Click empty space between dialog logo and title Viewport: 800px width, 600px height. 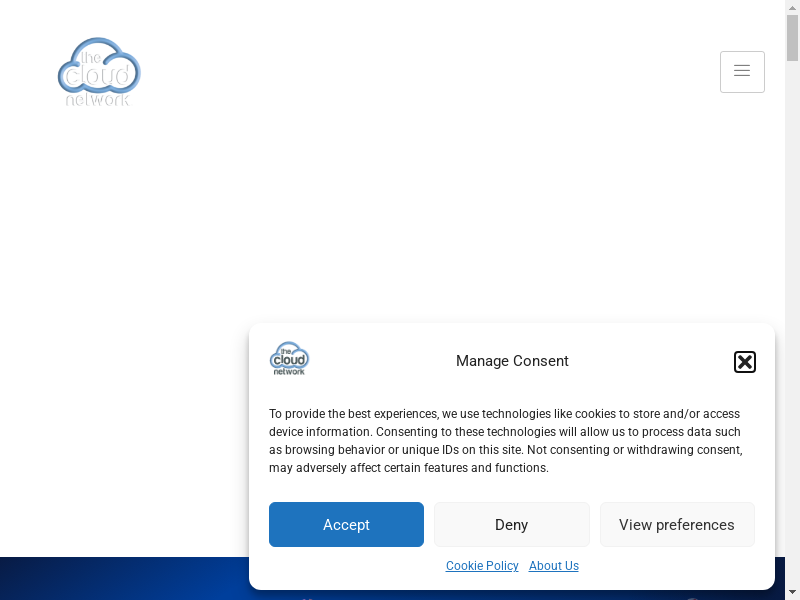pyautogui.click(x=380, y=361)
